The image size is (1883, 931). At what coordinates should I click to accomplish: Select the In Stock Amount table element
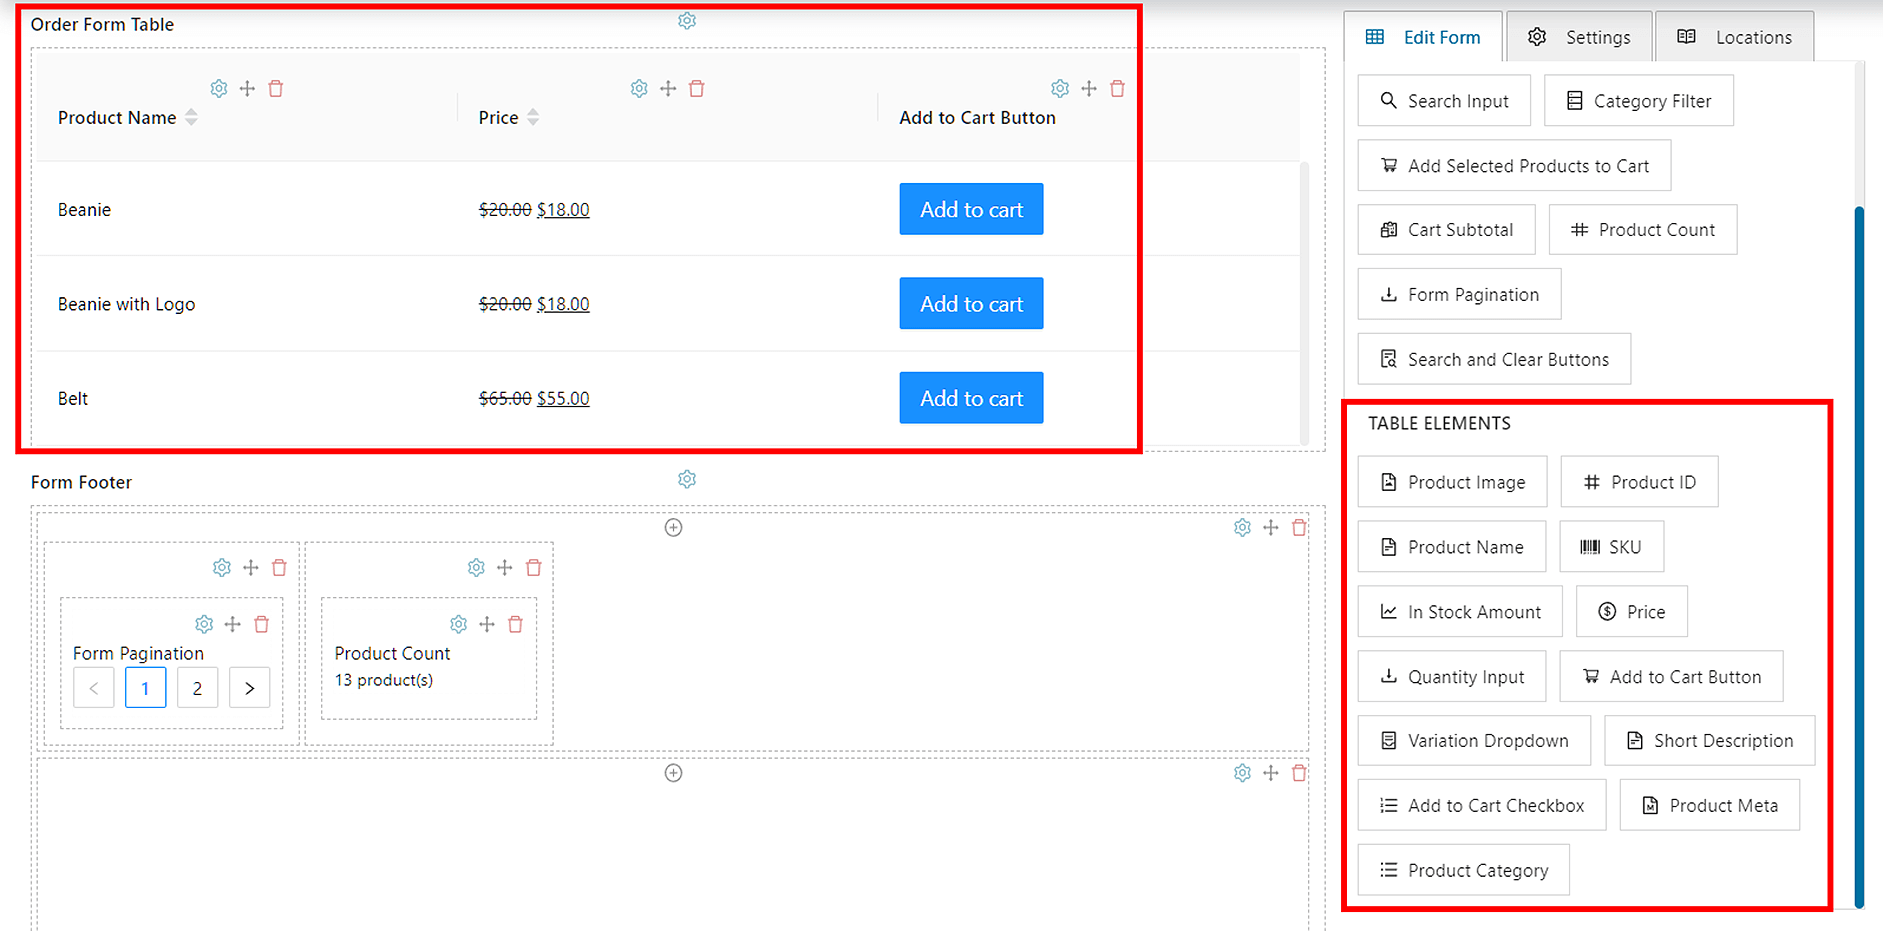coord(1460,612)
